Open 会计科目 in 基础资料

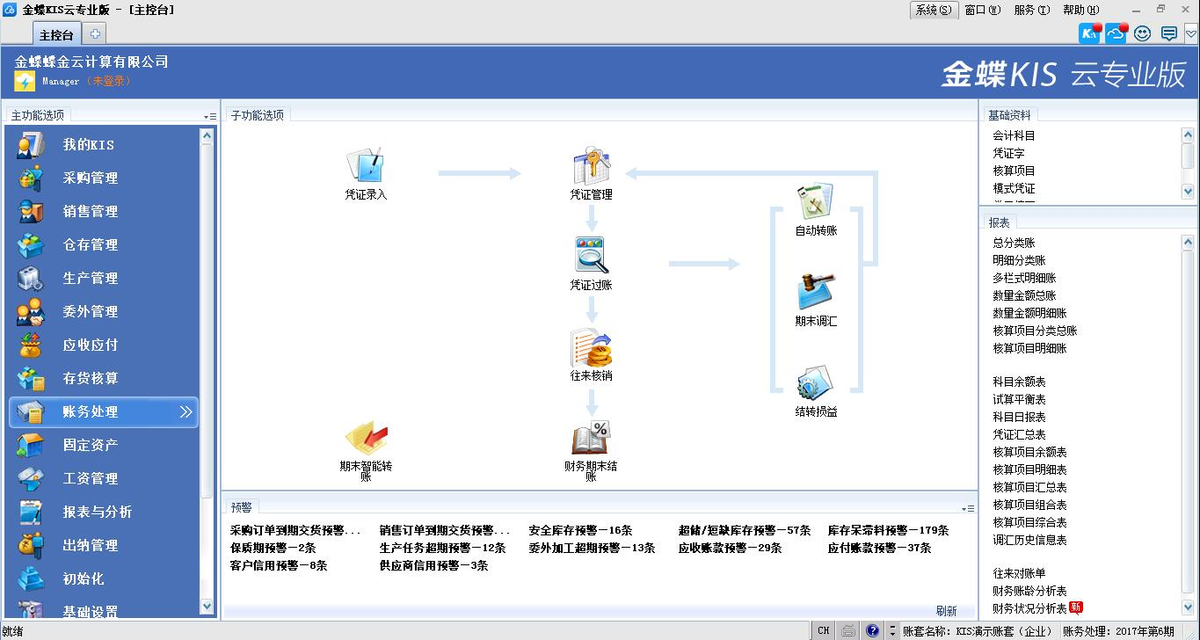[x=1014, y=136]
